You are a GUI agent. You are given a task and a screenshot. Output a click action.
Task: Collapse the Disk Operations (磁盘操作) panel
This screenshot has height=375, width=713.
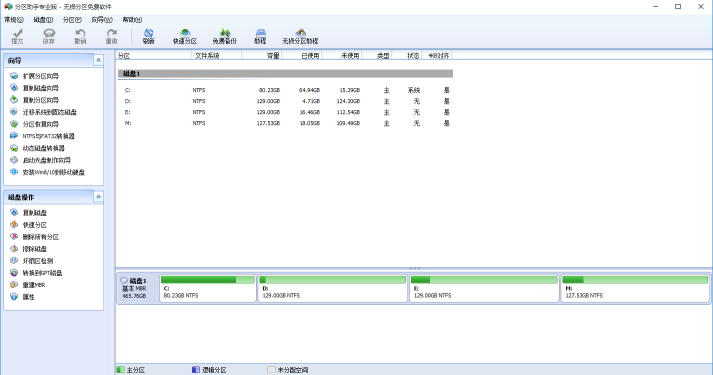click(98, 197)
